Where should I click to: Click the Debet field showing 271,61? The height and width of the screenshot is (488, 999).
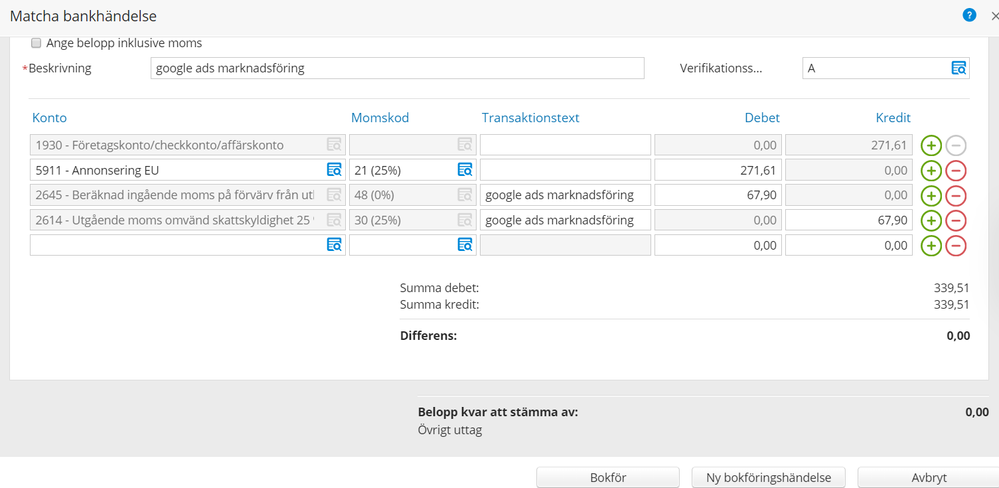point(718,170)
